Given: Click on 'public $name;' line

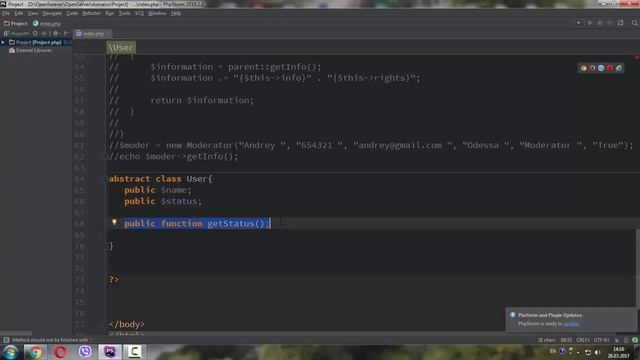Looking at the screenshot, I should click(158, 190).
